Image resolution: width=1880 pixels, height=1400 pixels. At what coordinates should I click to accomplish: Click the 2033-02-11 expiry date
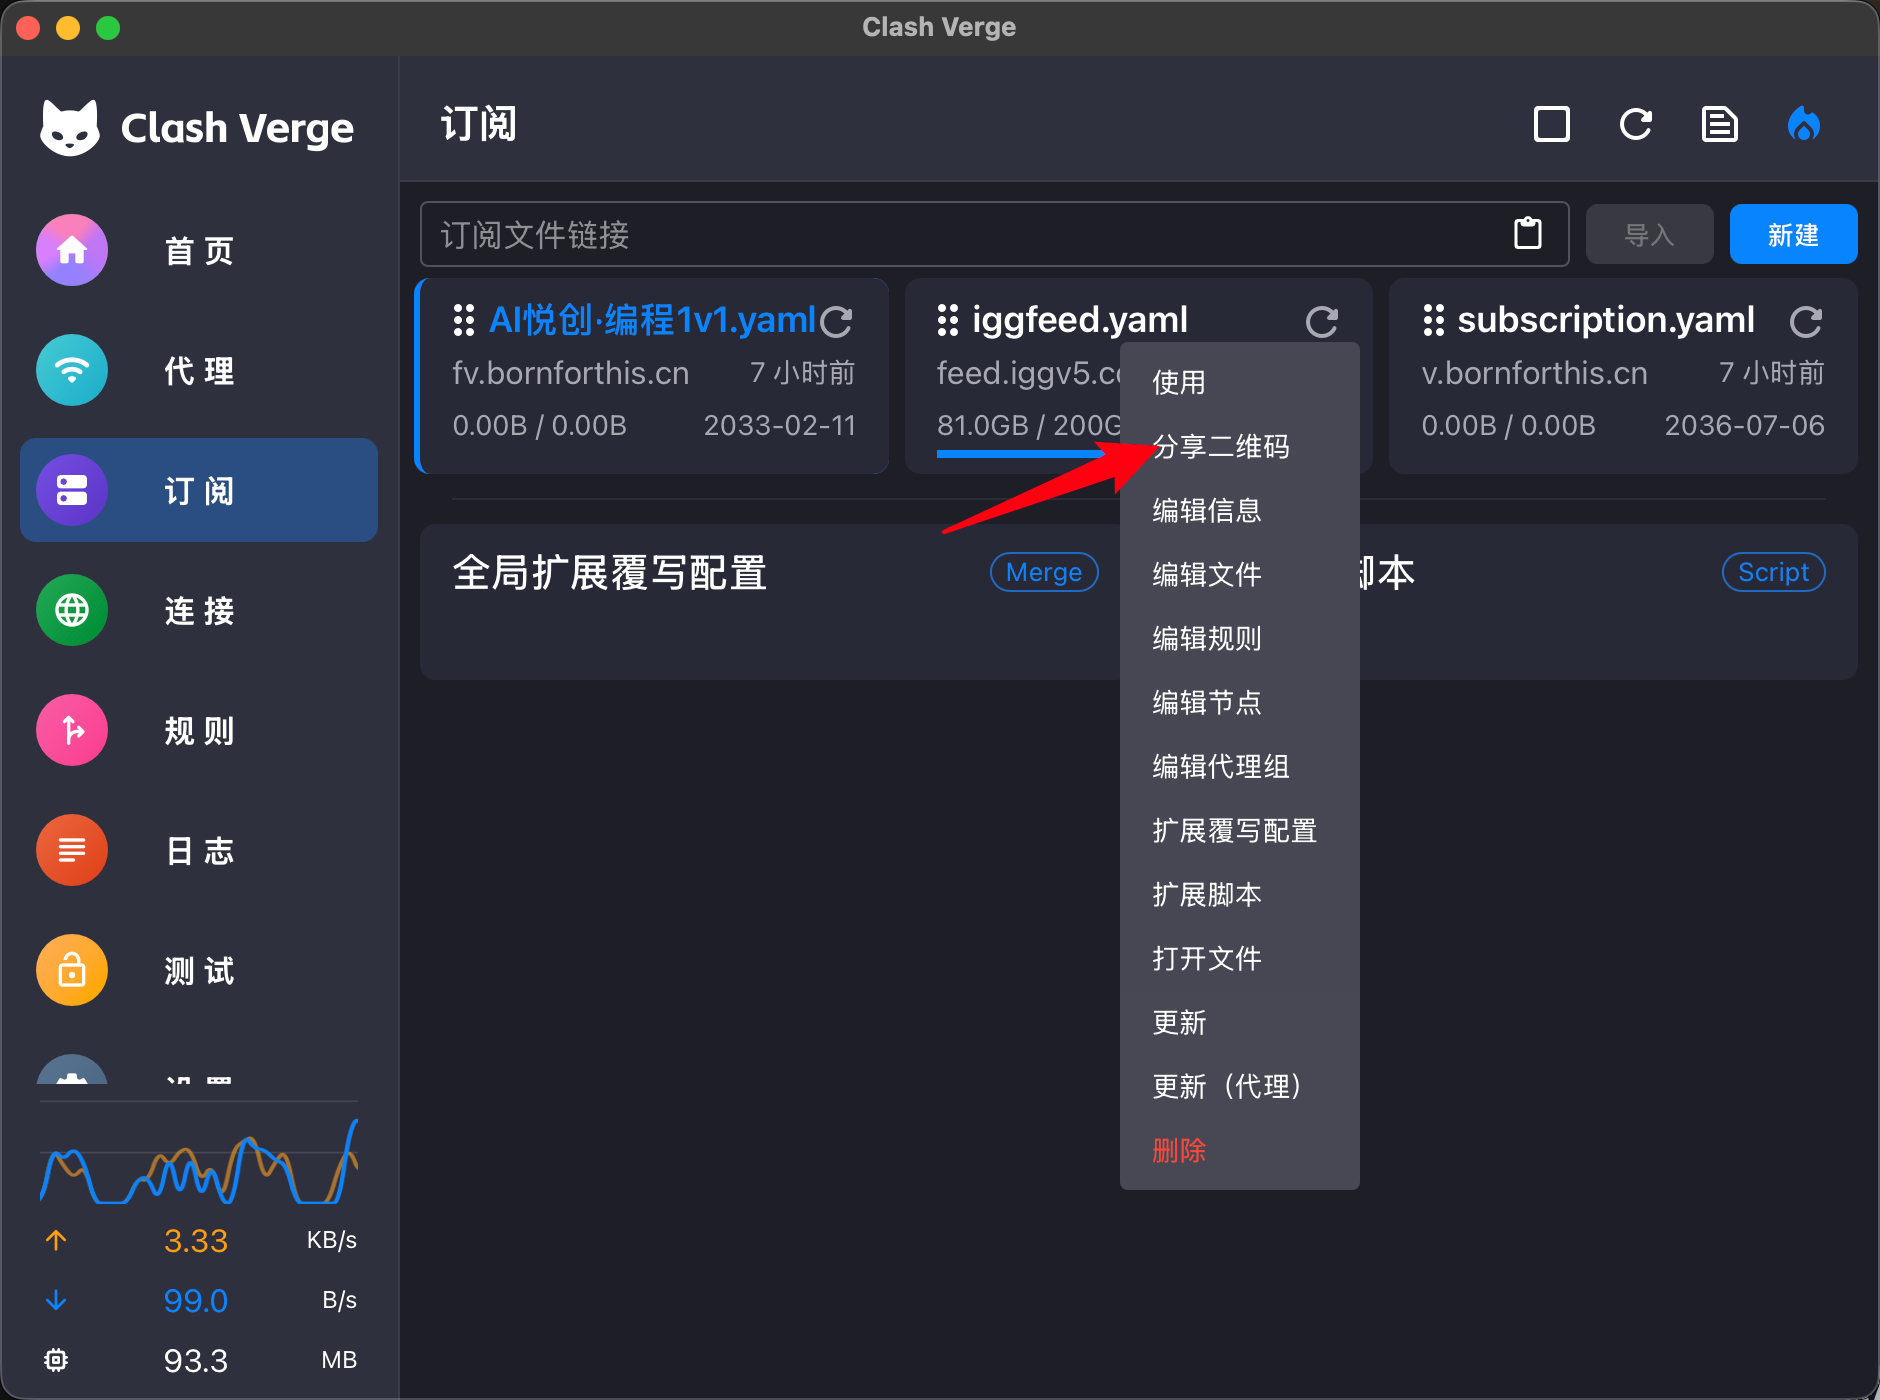click(x=780, y=426)
